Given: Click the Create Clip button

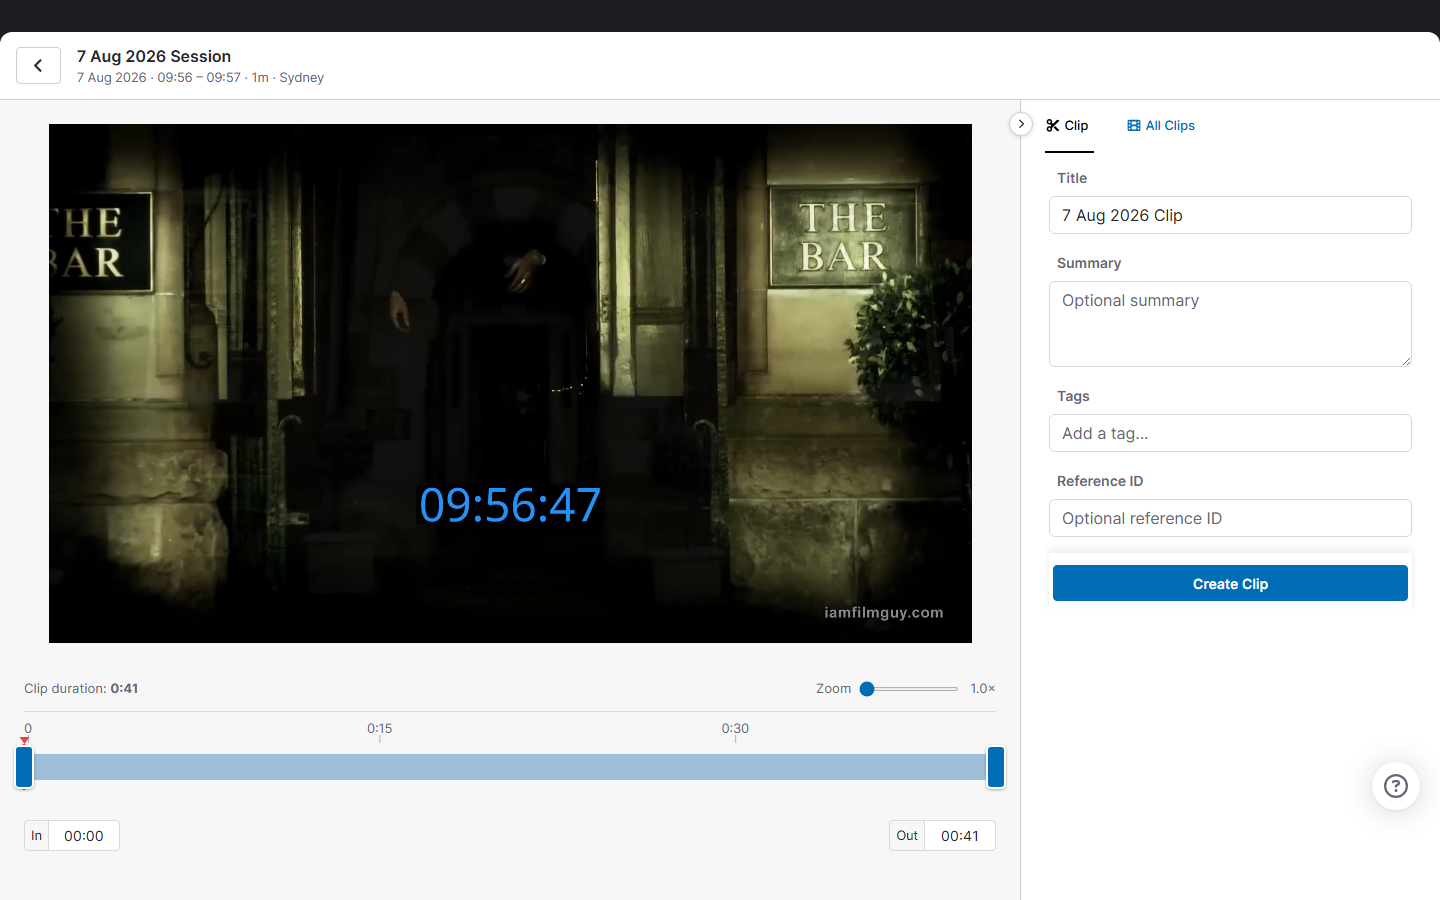Looking at the screenshot, I should (1230, 583).
